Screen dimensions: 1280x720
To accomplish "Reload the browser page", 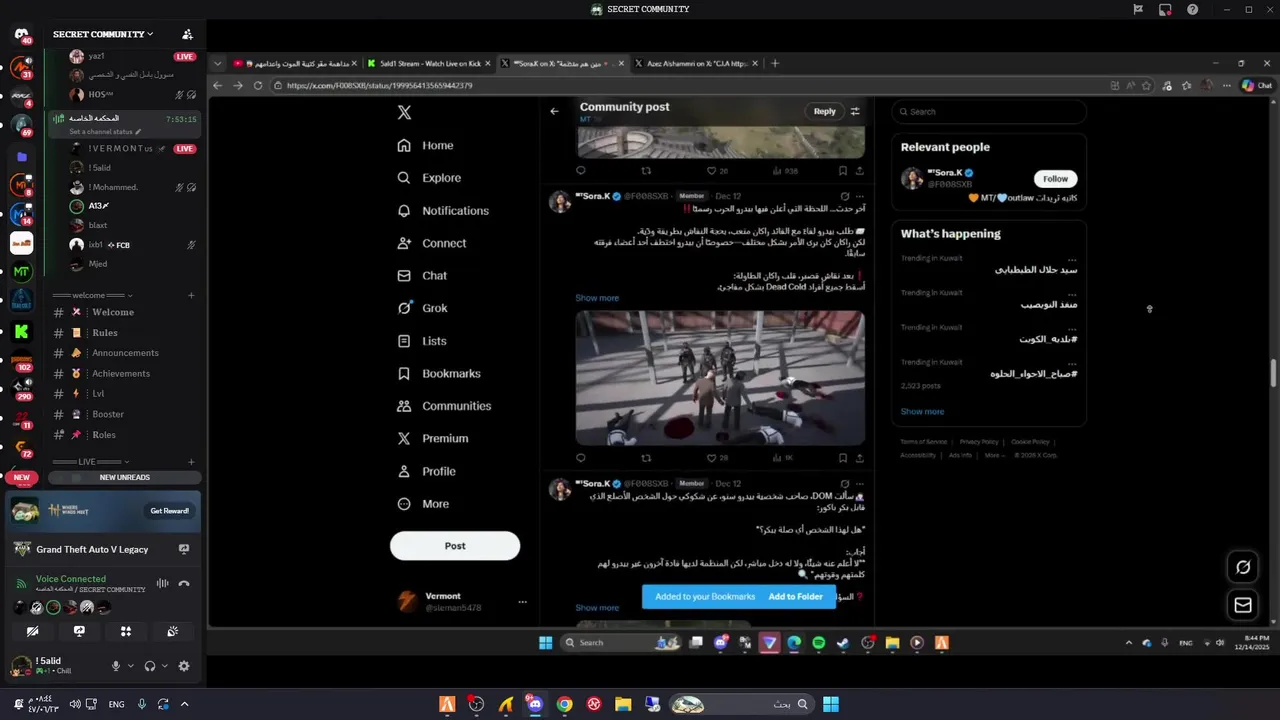I will 258,86.
